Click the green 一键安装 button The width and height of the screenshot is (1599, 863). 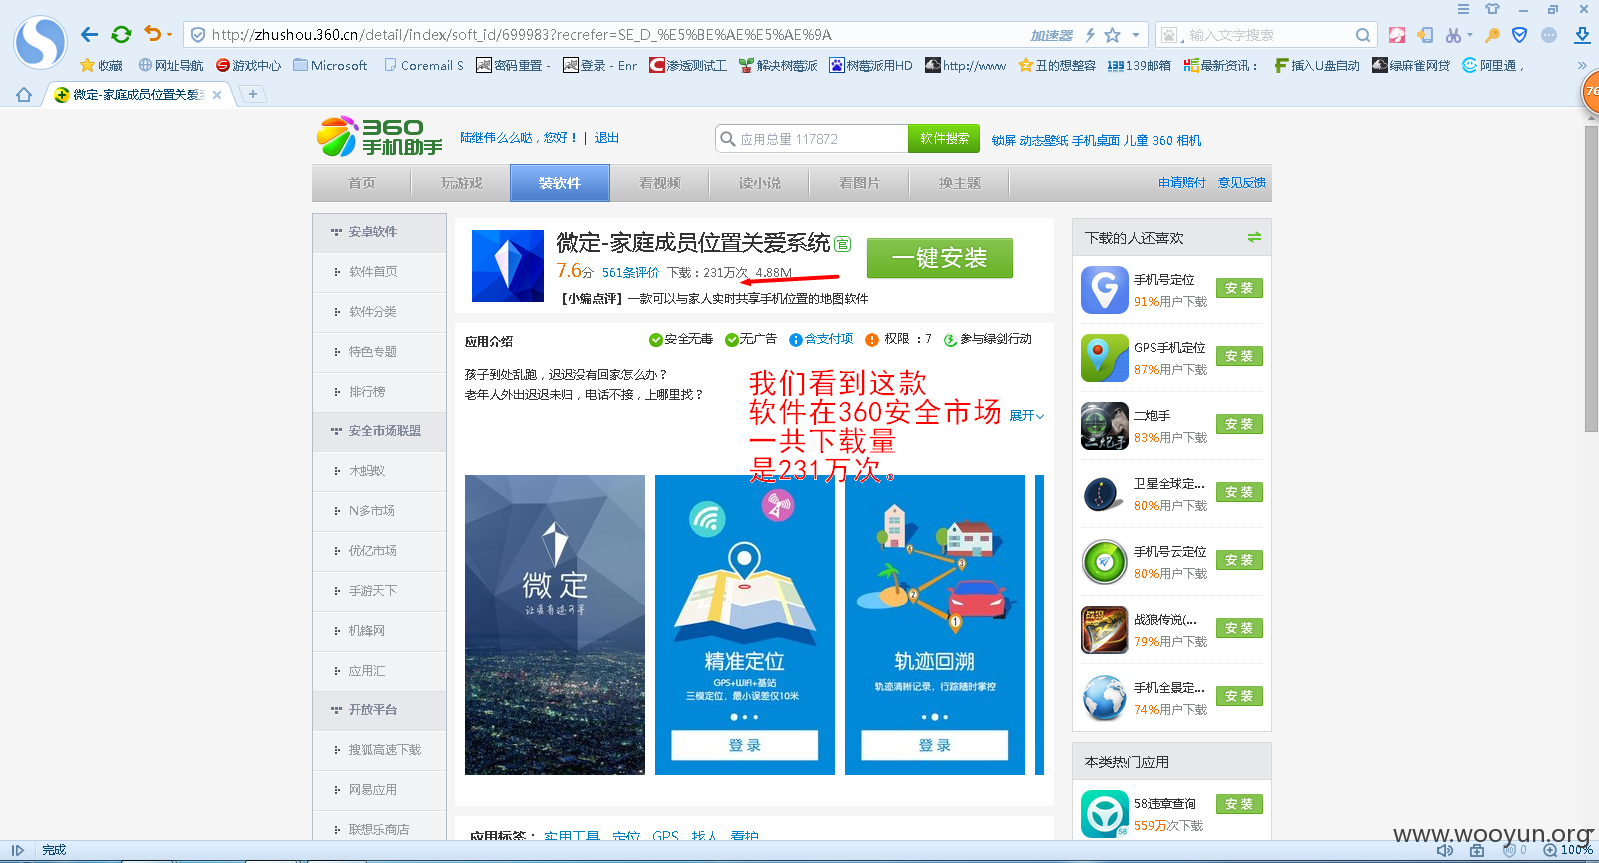[940, 258]
